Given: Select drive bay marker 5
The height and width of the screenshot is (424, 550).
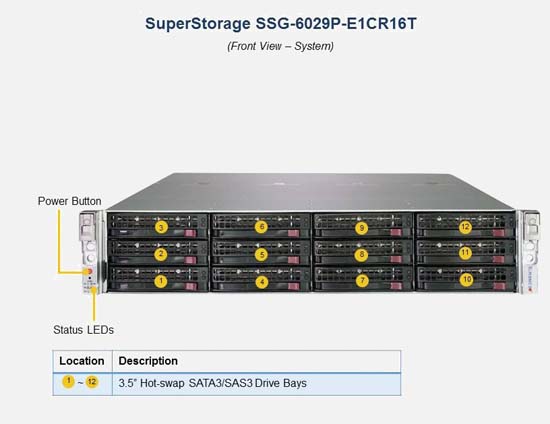Looking at the screenshot, I should [261, 255].
